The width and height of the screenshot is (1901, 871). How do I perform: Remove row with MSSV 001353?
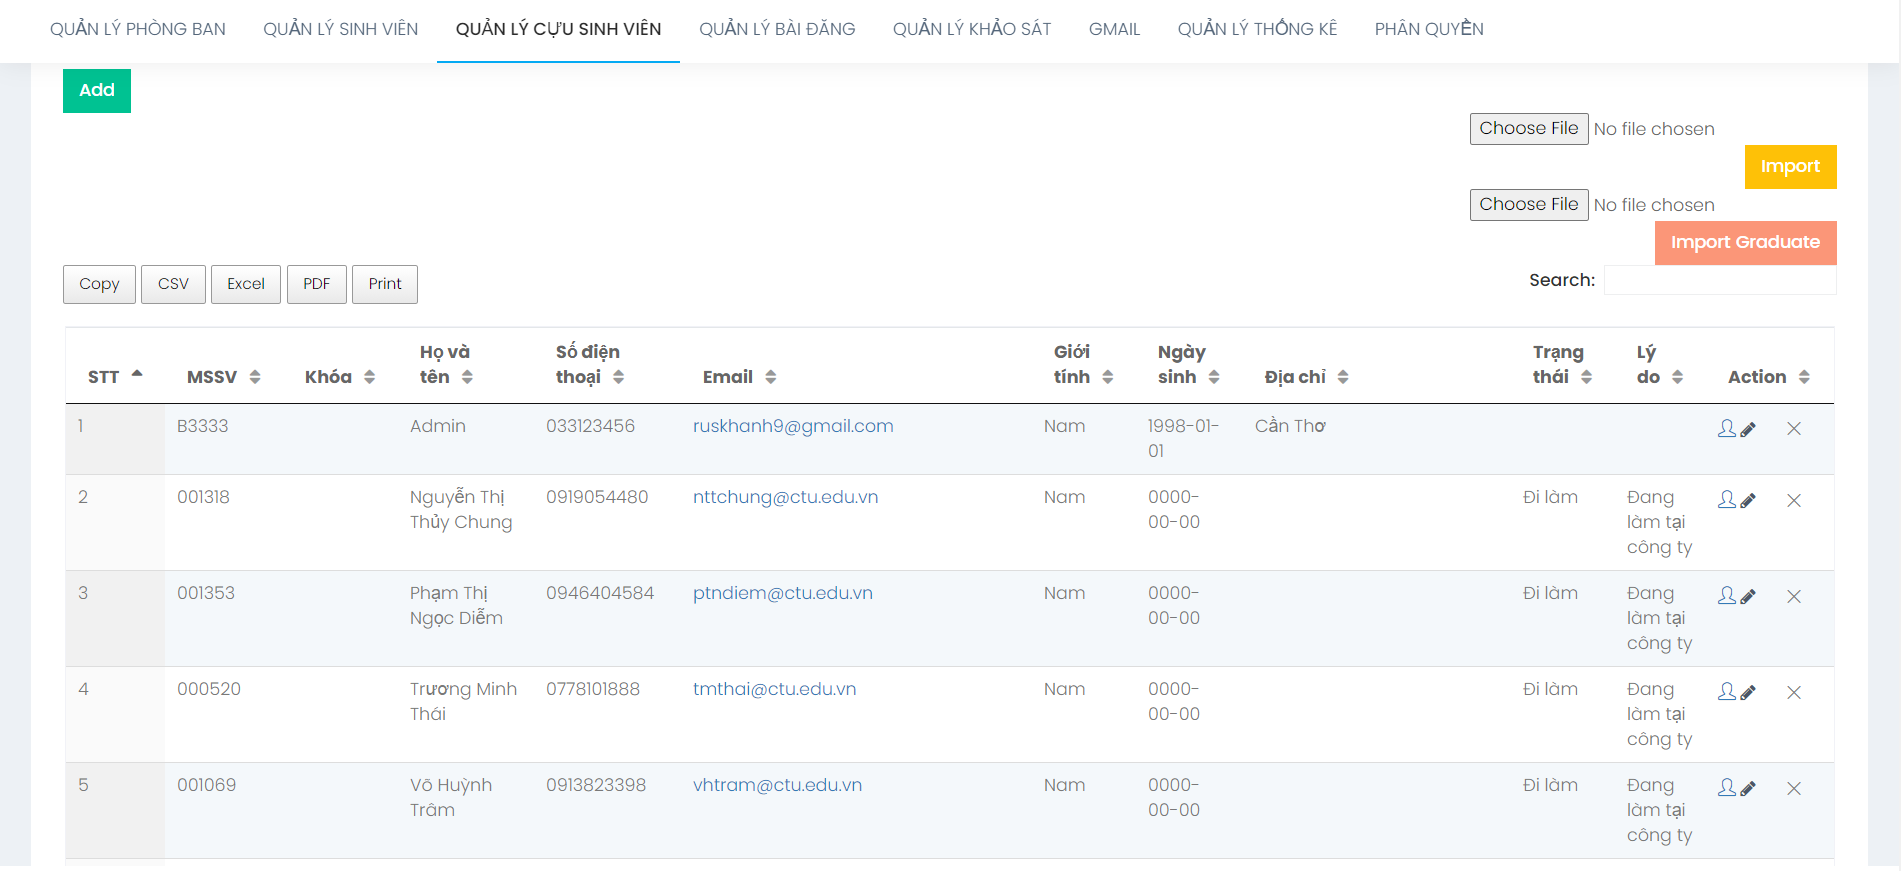[1794, 596]
